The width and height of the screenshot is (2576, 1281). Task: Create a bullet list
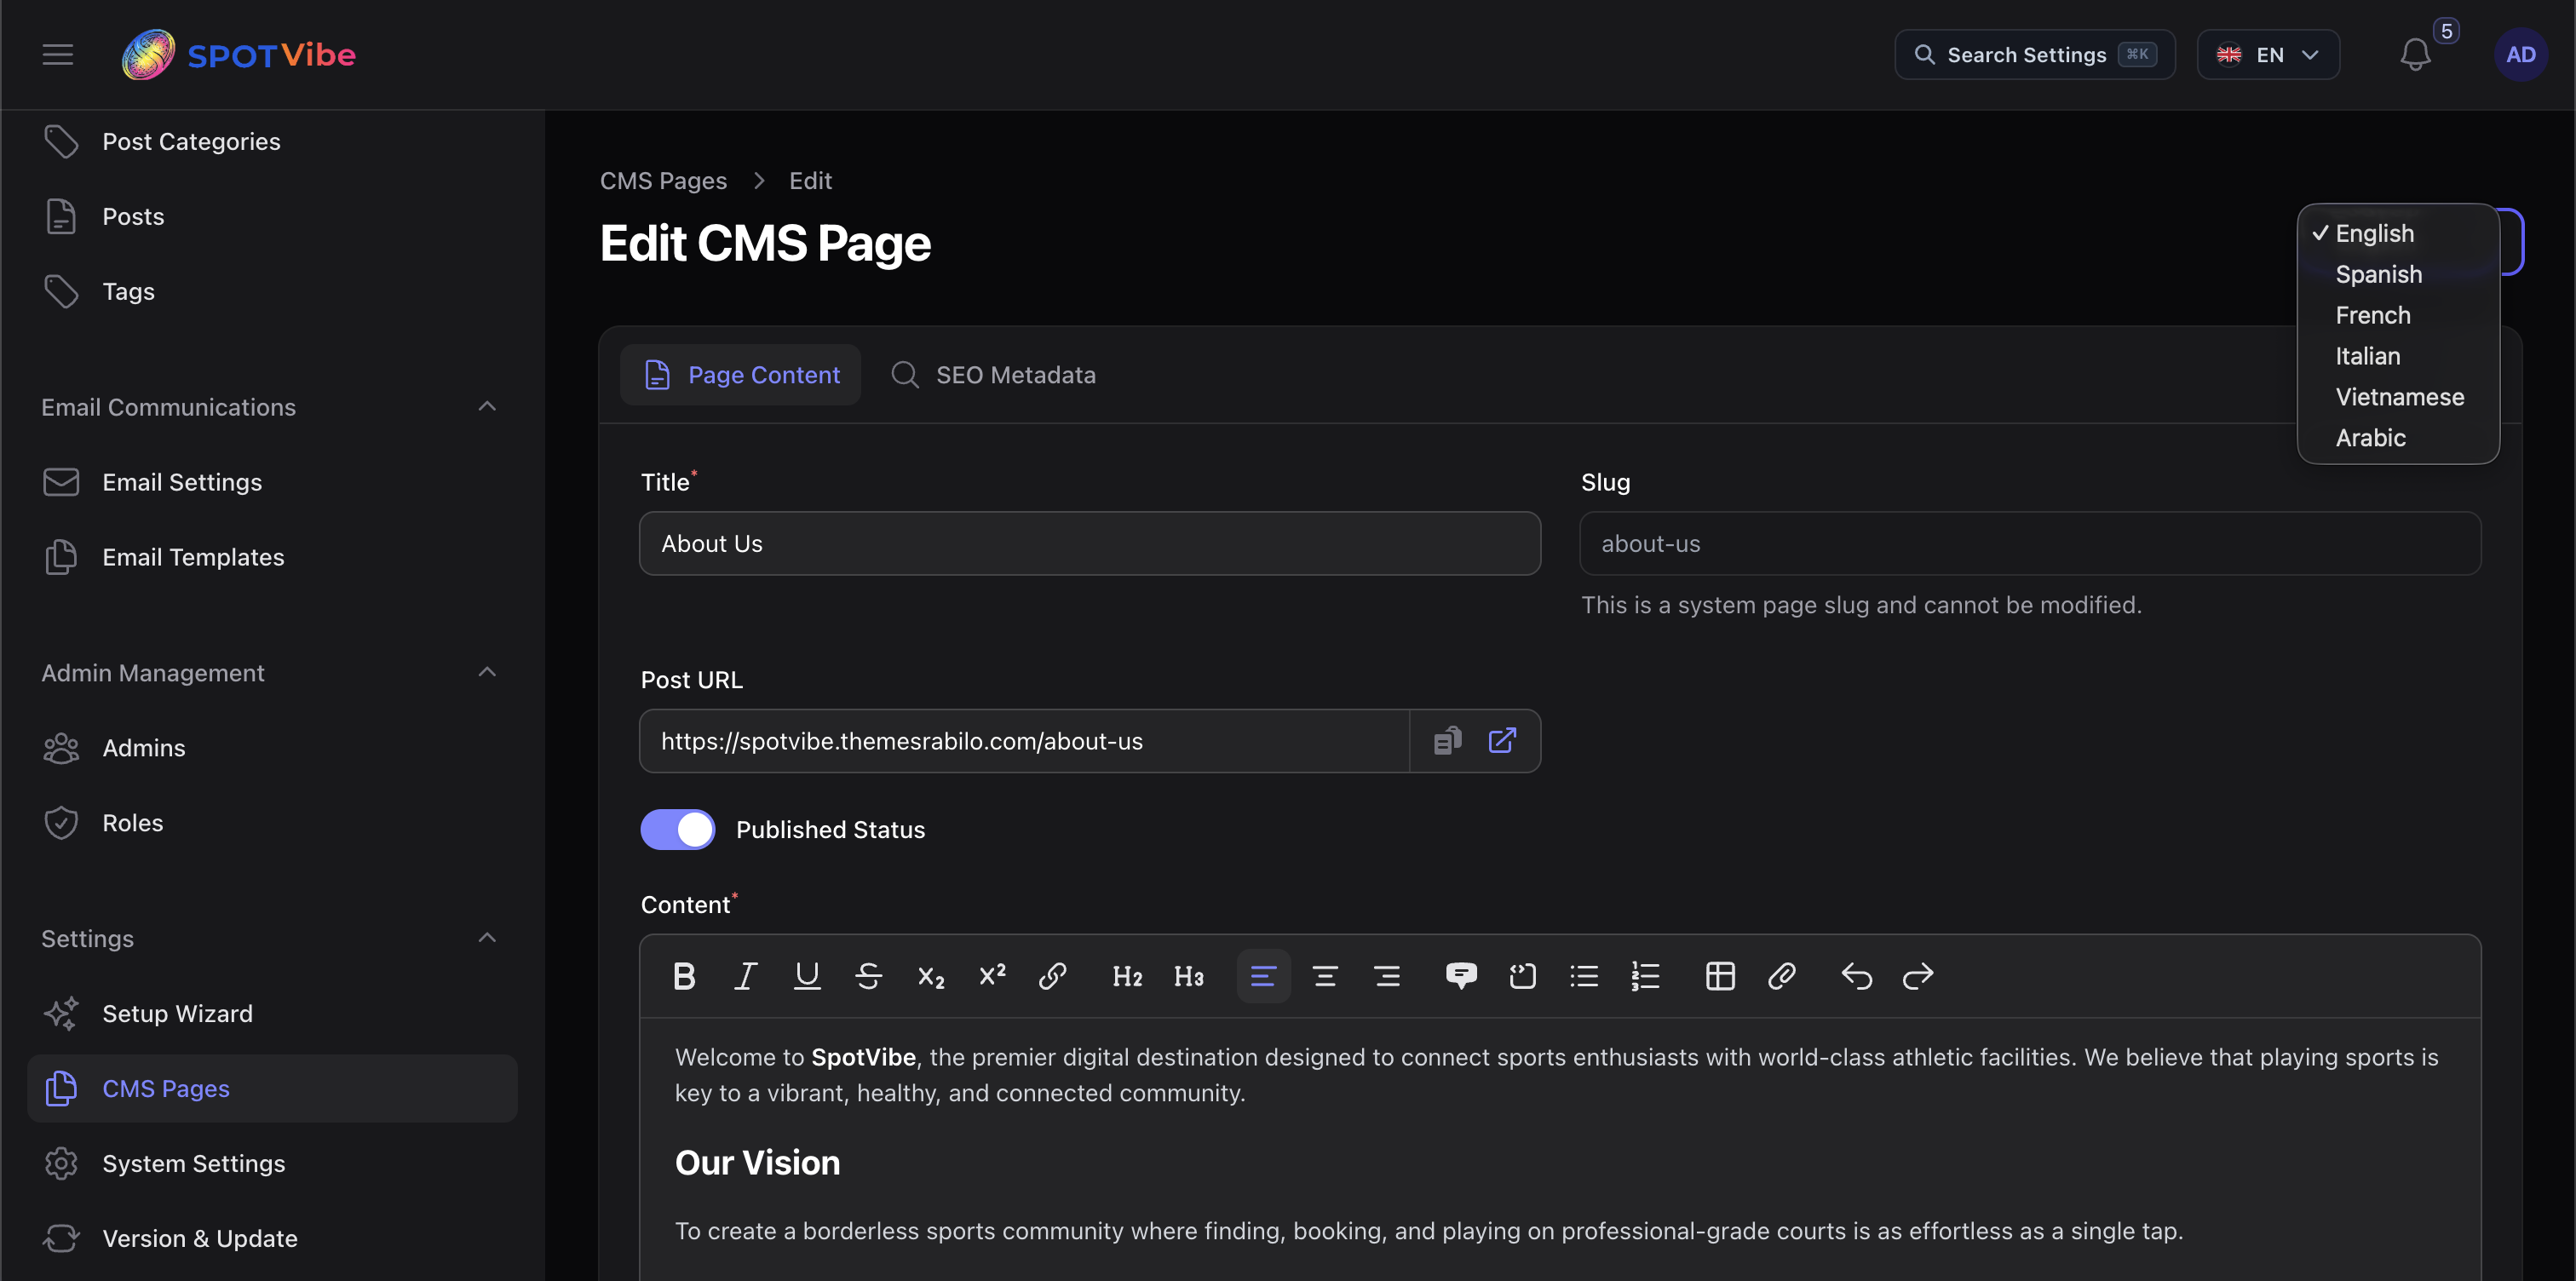[1584, 976]
